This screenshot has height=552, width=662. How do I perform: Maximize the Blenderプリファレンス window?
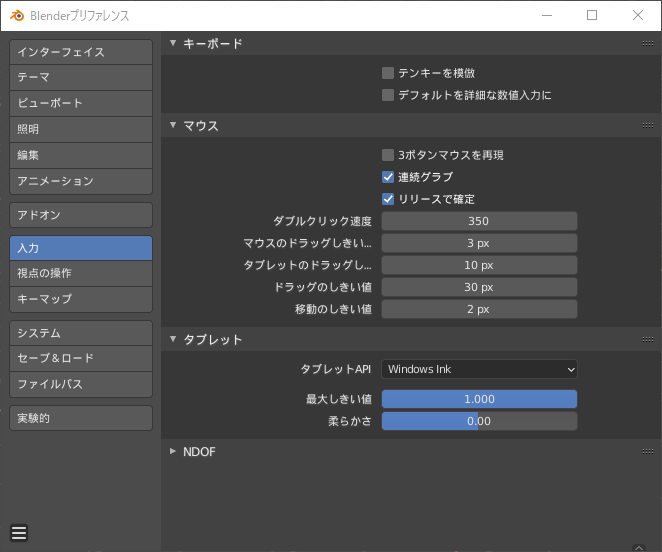592,16
